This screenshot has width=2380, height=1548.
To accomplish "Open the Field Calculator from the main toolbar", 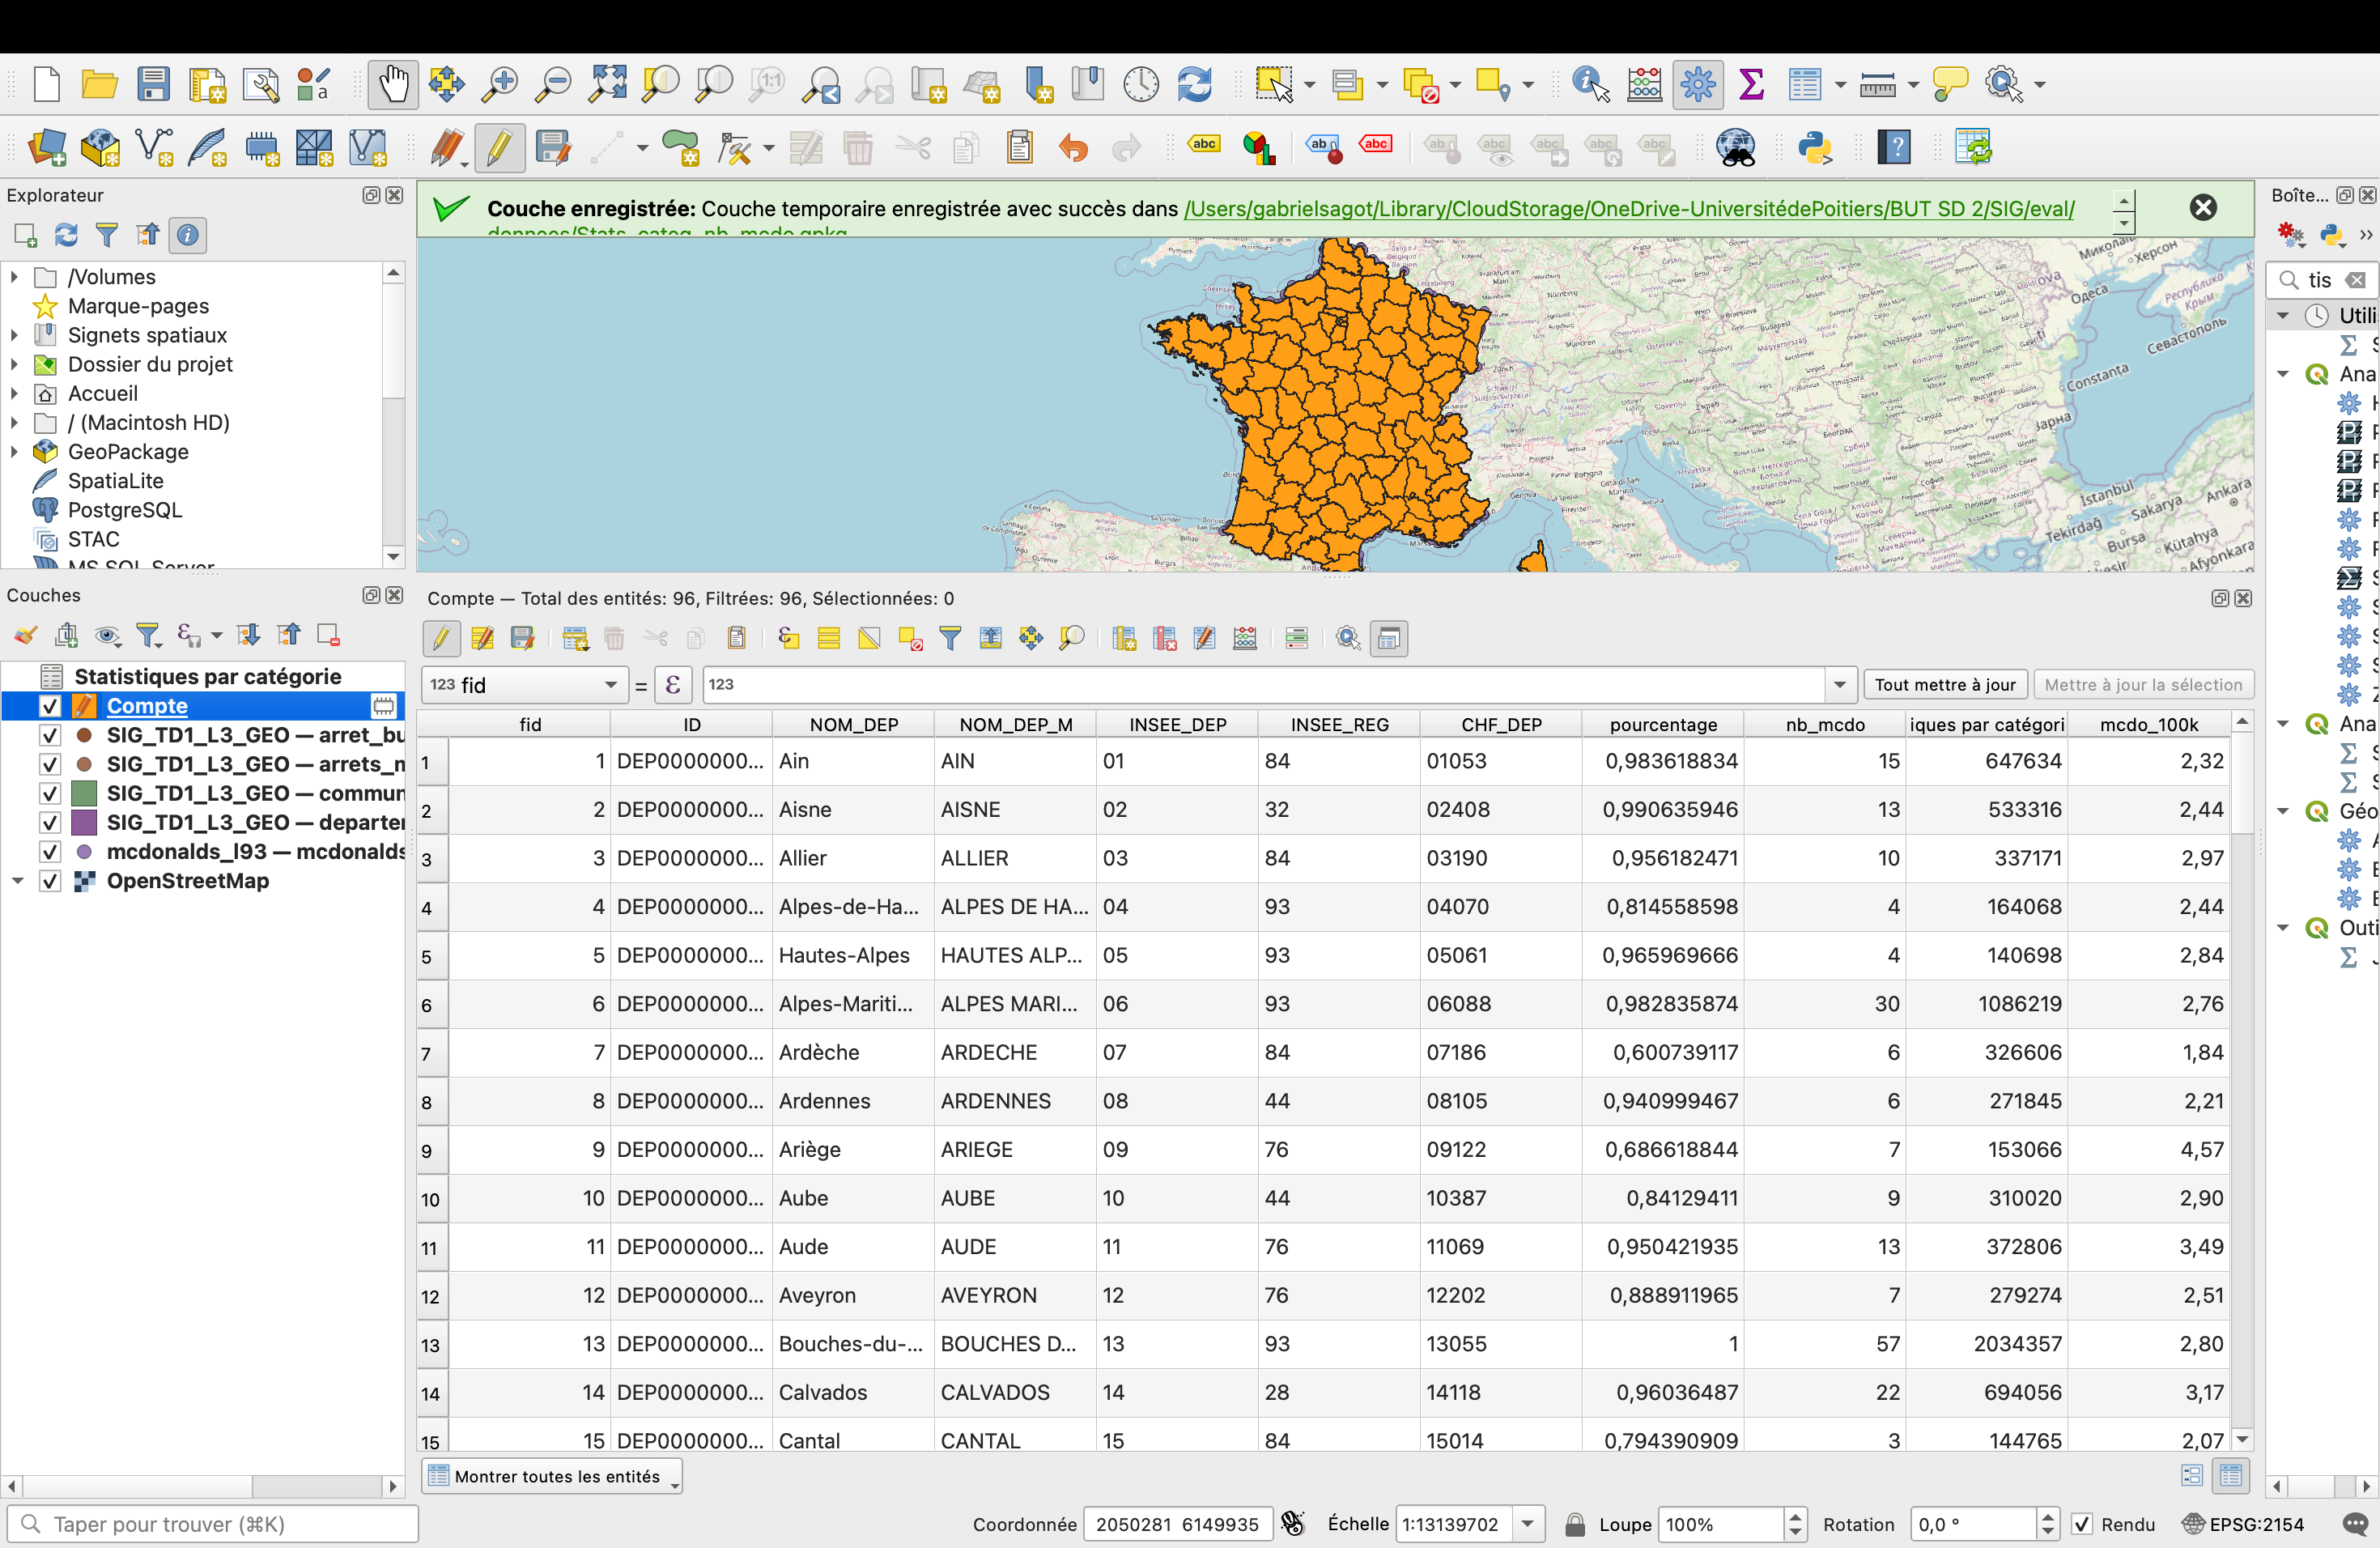I will click(x=1643, y=84).
